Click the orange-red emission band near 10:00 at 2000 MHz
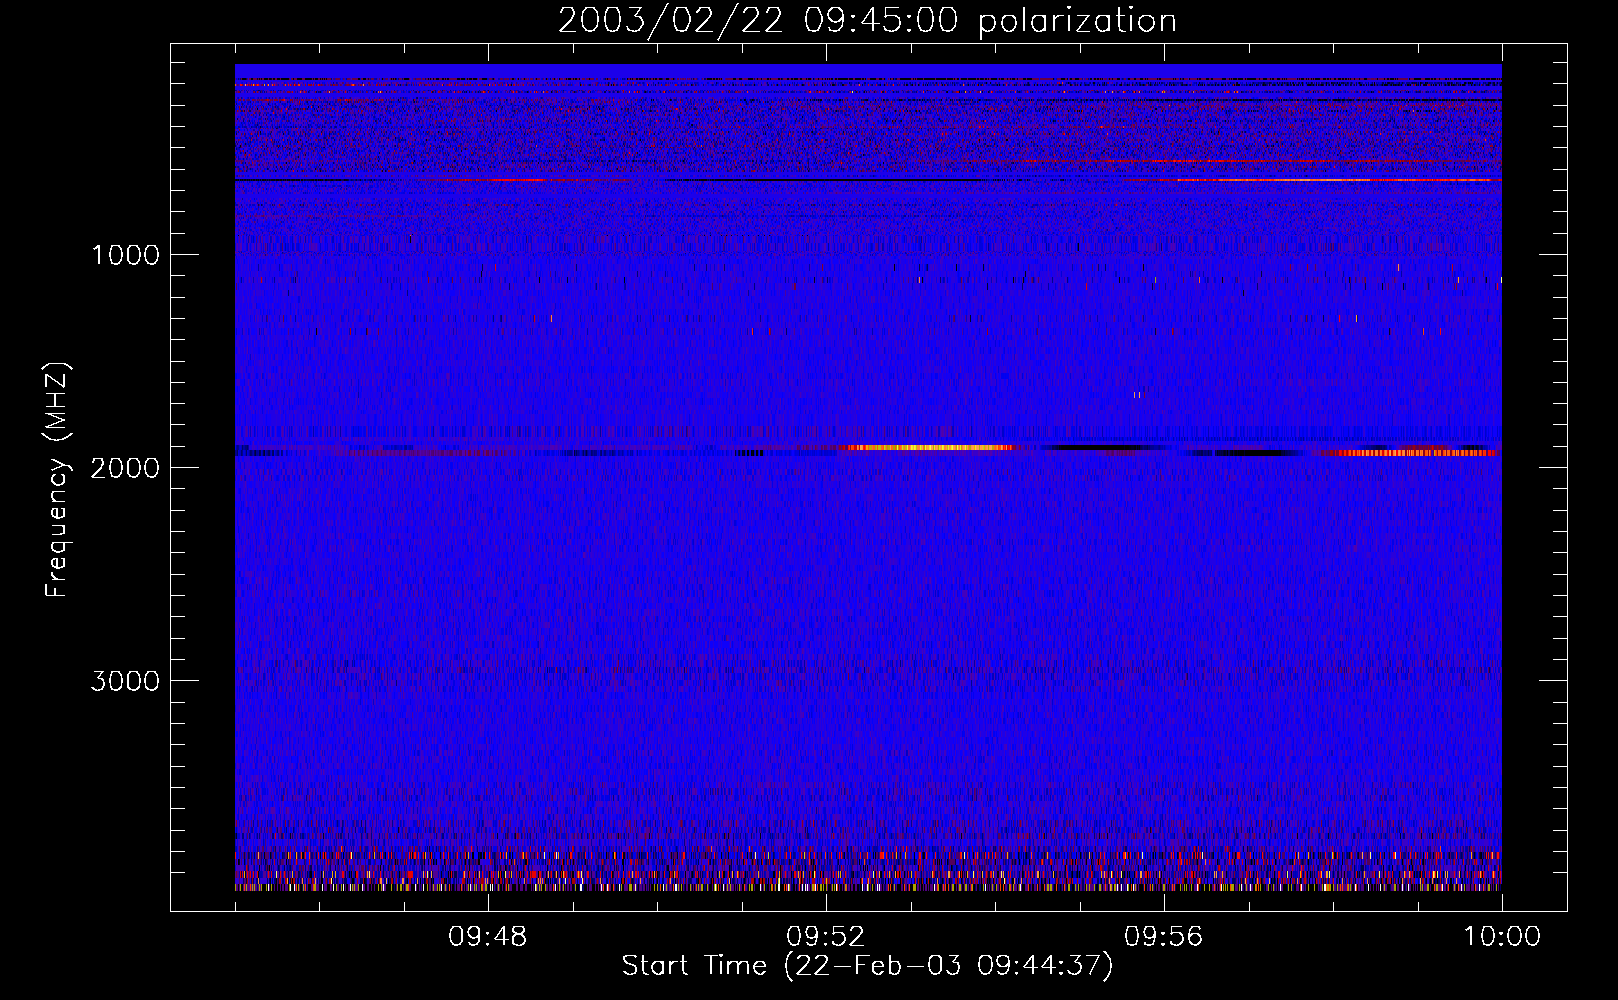Screen dimensions: 1618x1000 1410,452
